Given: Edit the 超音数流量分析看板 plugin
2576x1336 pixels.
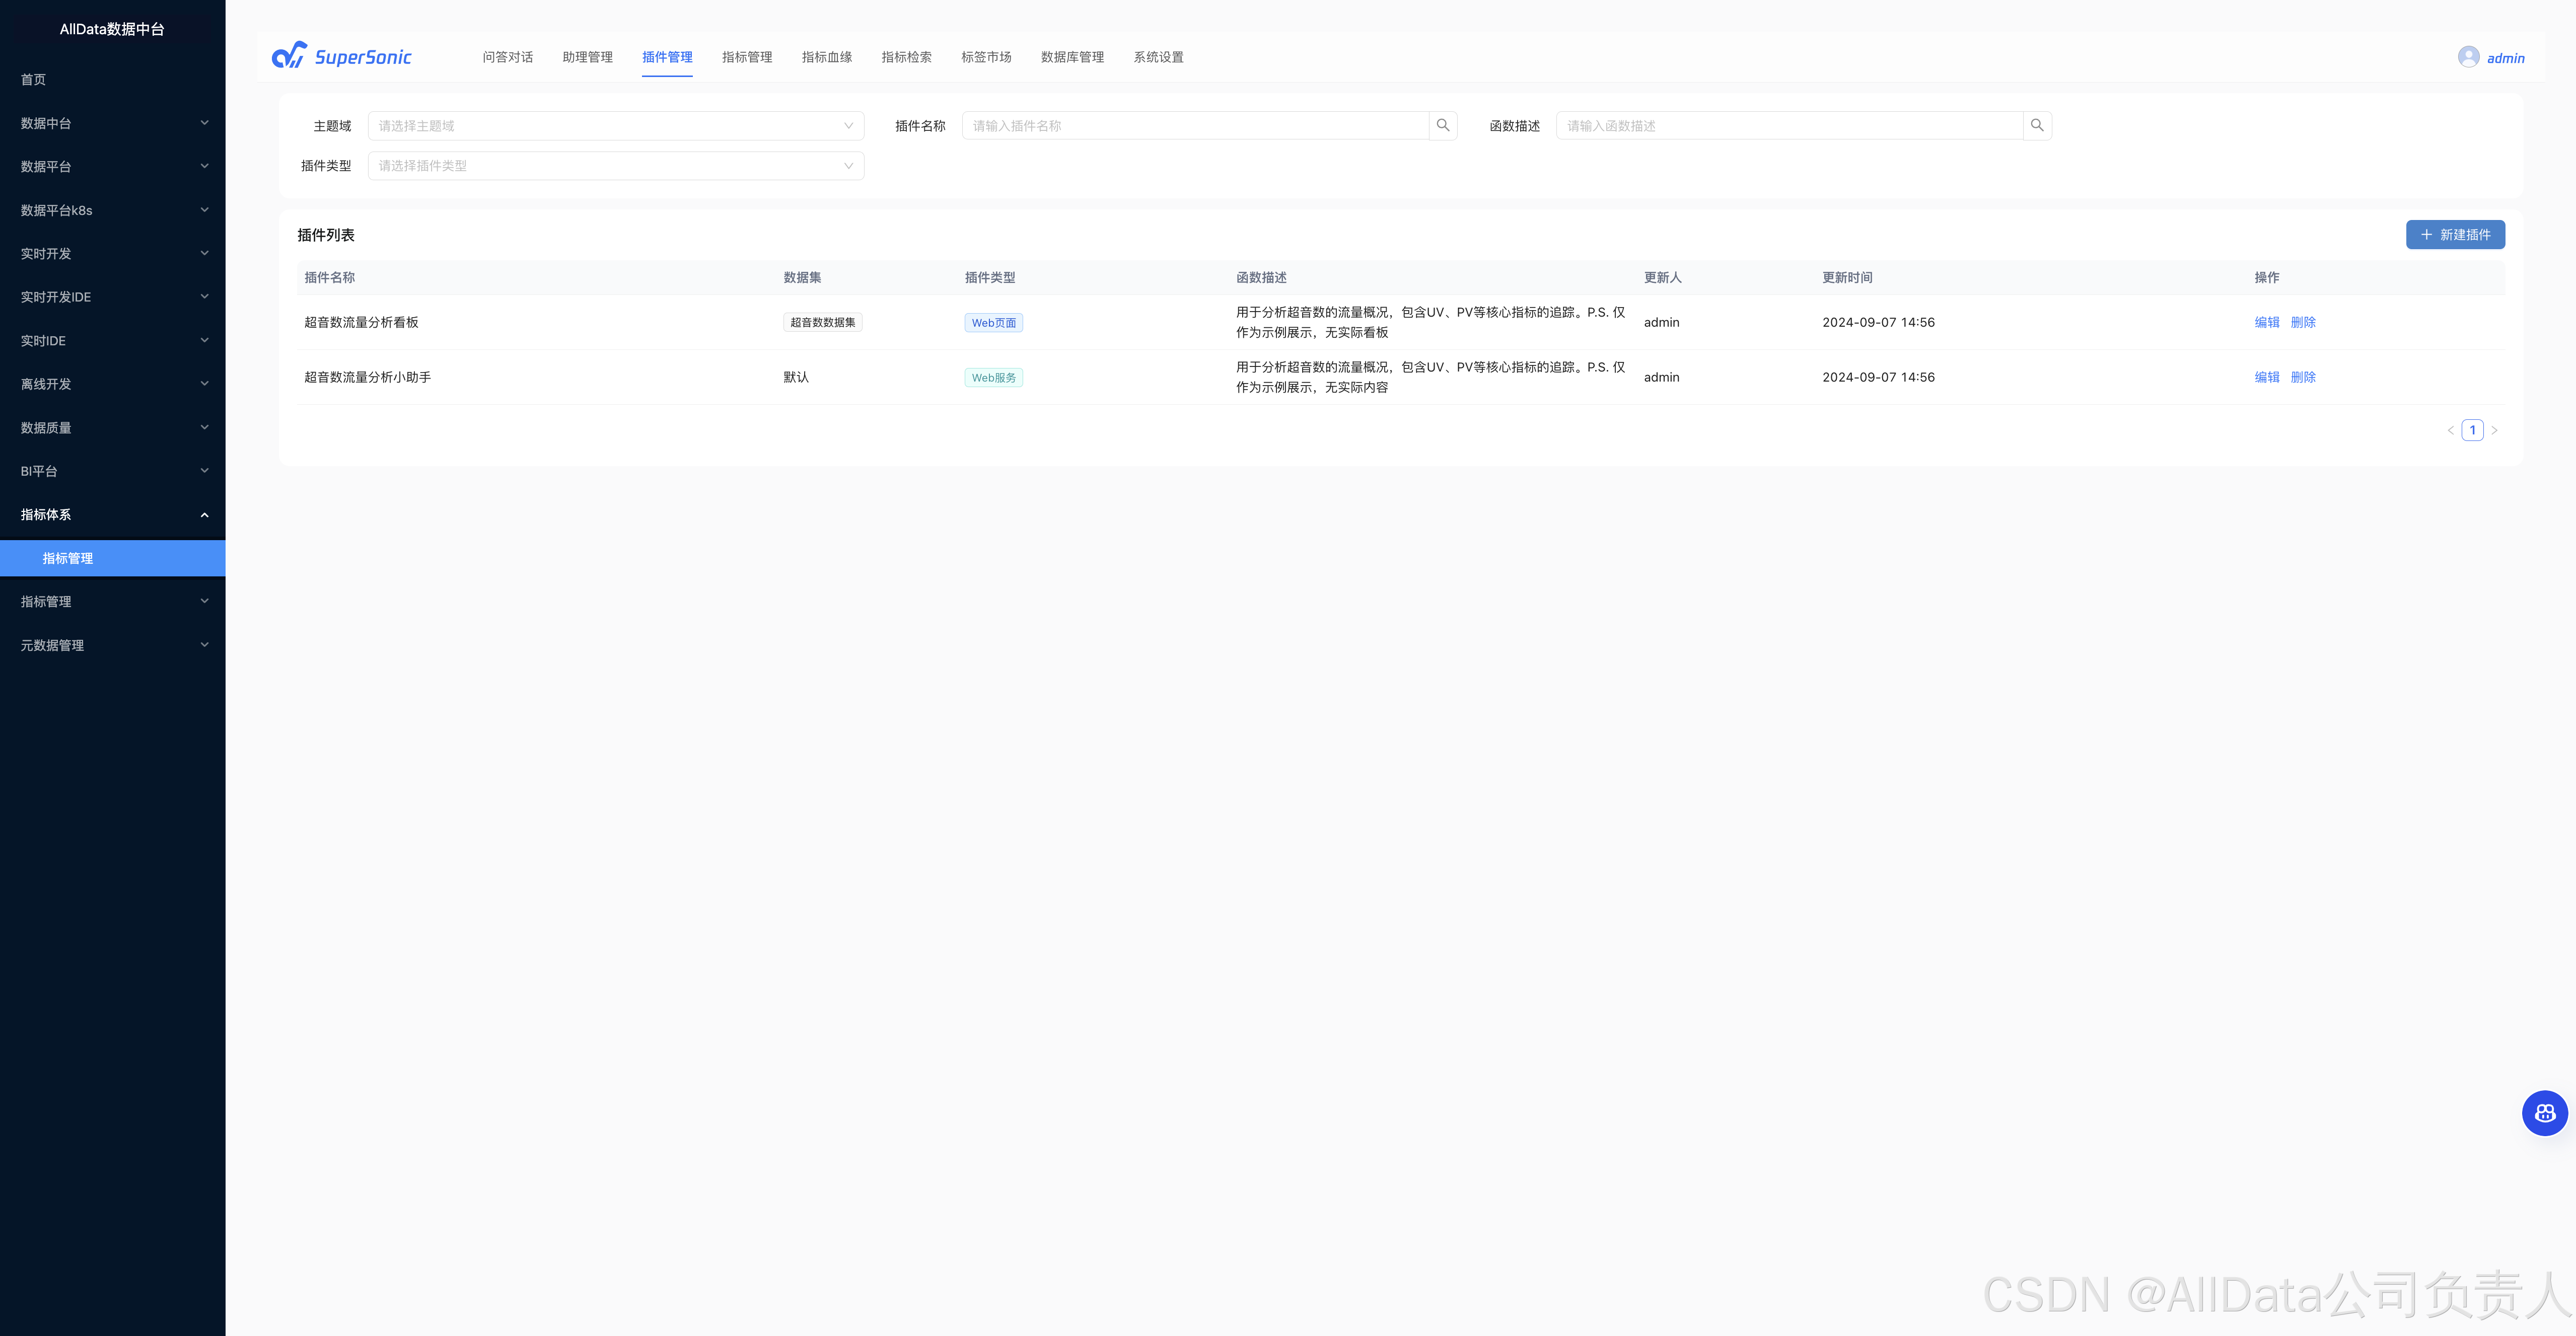Looking at the screenshot, I should pyautogui.click(x=2266, y=322).
